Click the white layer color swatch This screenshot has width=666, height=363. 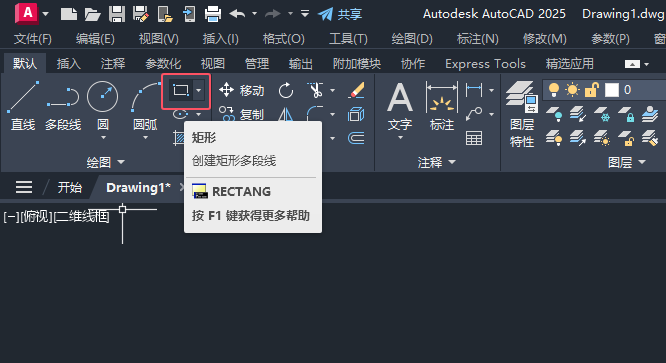point(612,90)
